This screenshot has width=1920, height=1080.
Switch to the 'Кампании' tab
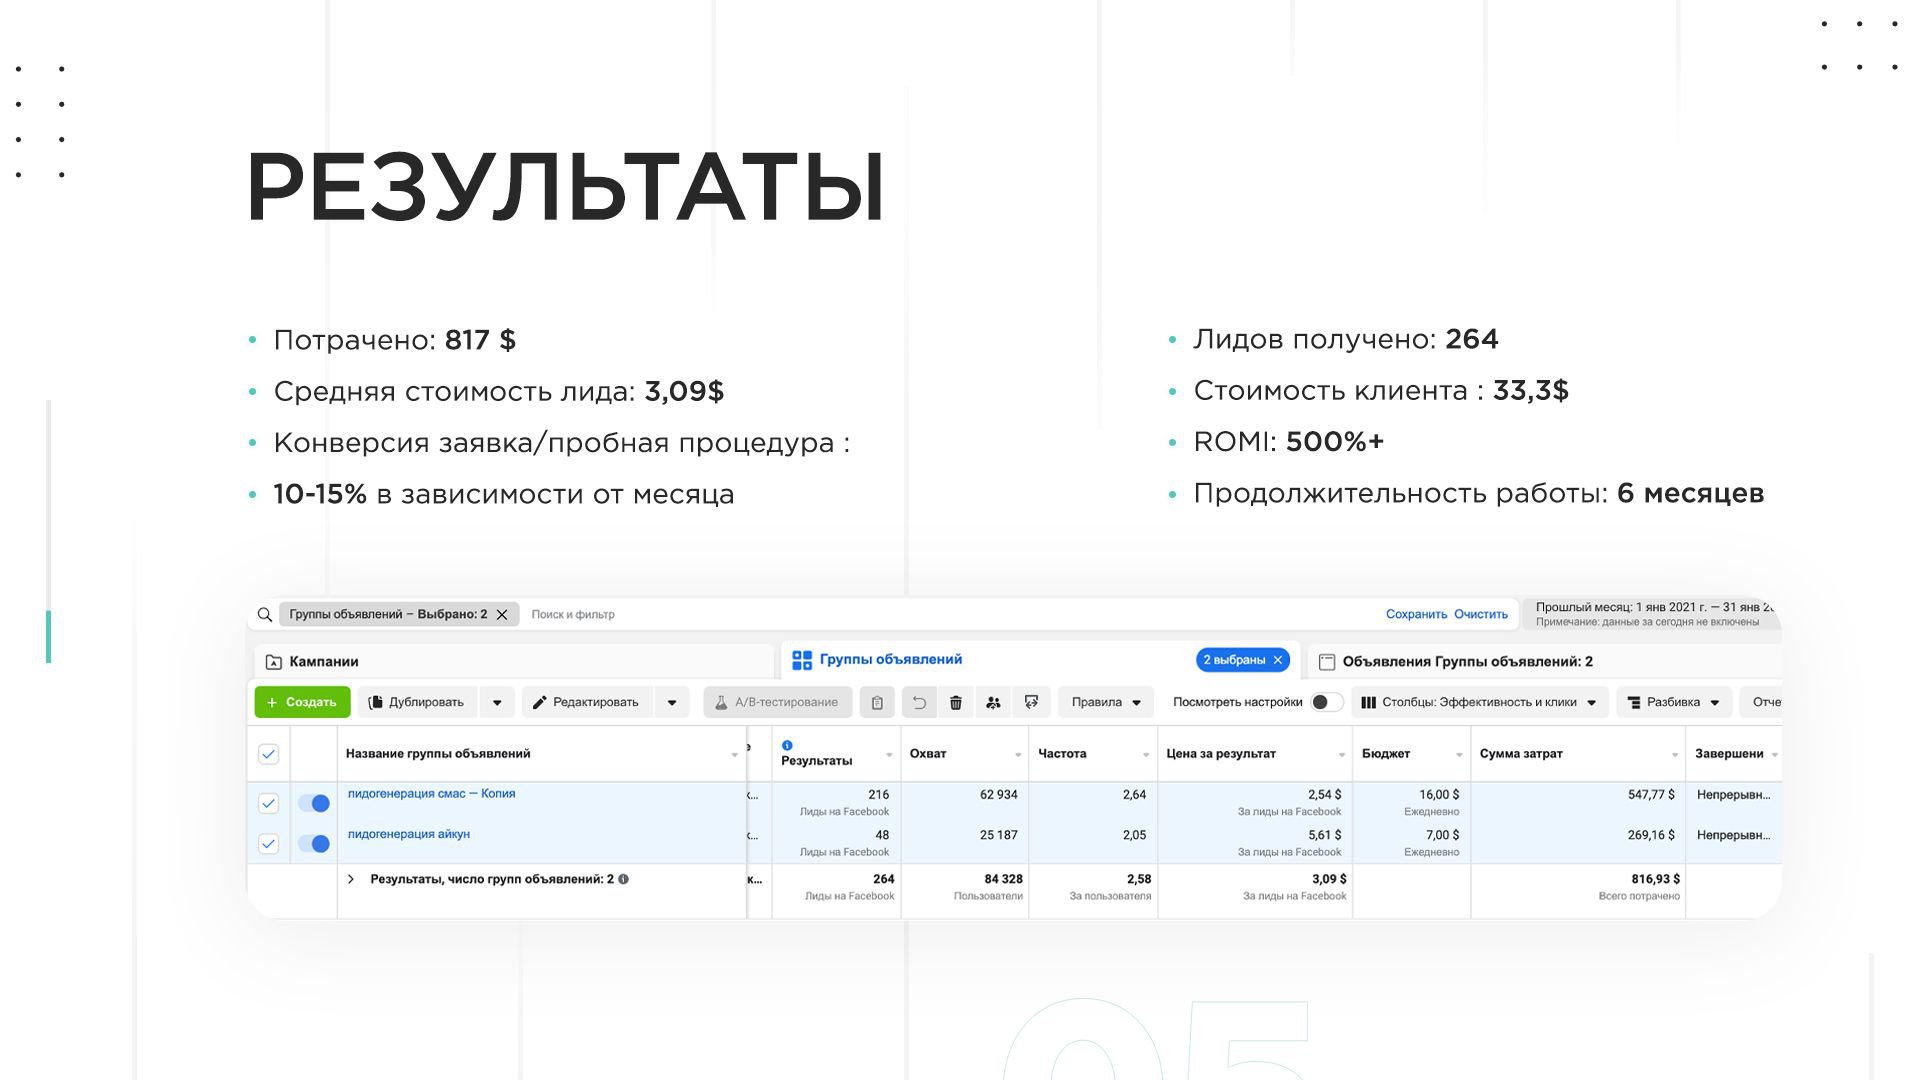pos(514,662)
